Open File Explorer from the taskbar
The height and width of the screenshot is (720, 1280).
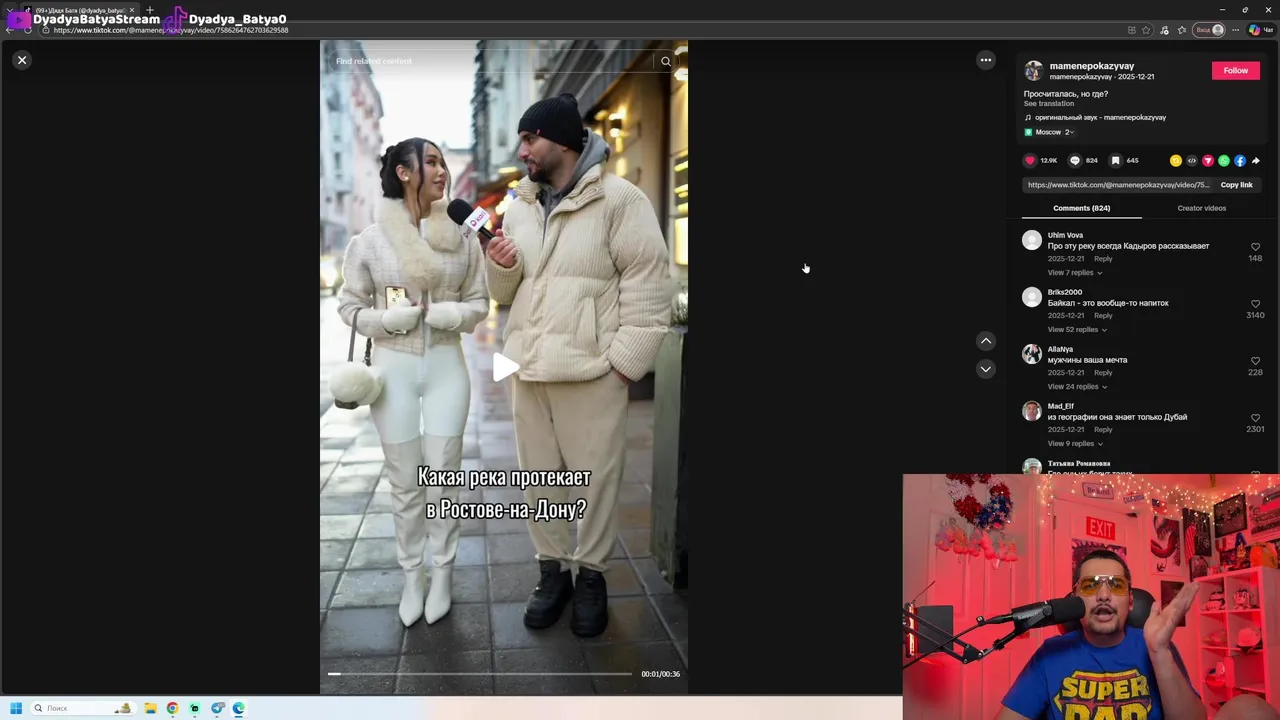click(x=150, y=708)
